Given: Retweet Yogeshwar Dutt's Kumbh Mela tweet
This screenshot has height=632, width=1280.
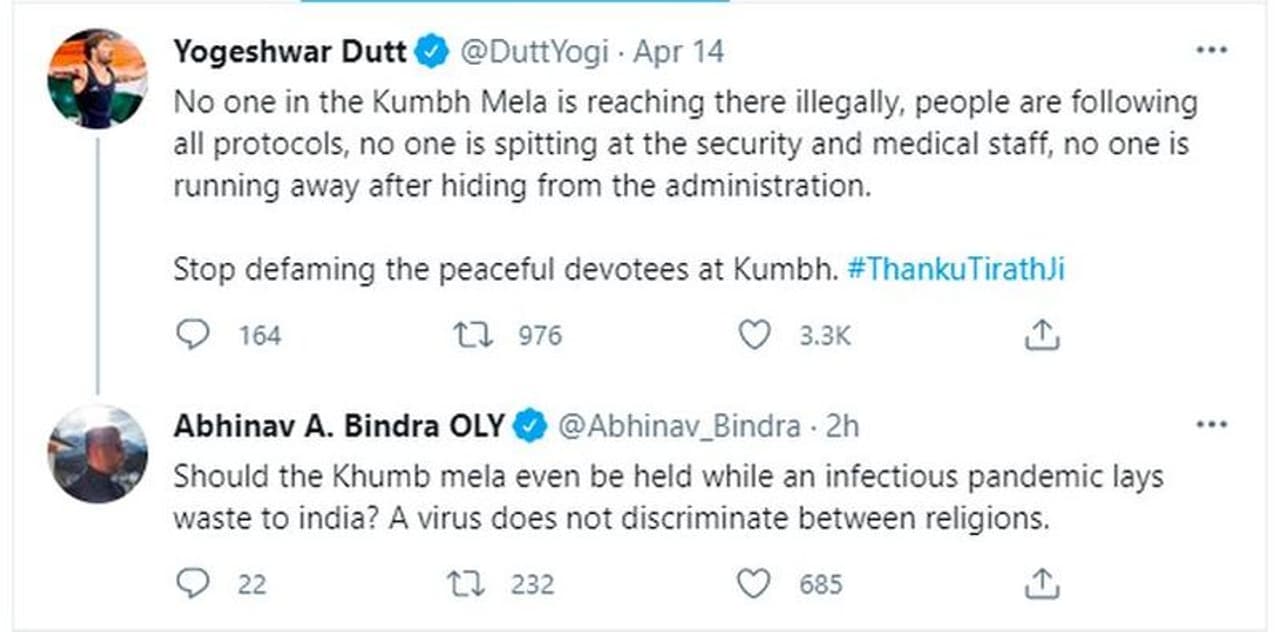Looking at the screenshot, I should point(473,336).
